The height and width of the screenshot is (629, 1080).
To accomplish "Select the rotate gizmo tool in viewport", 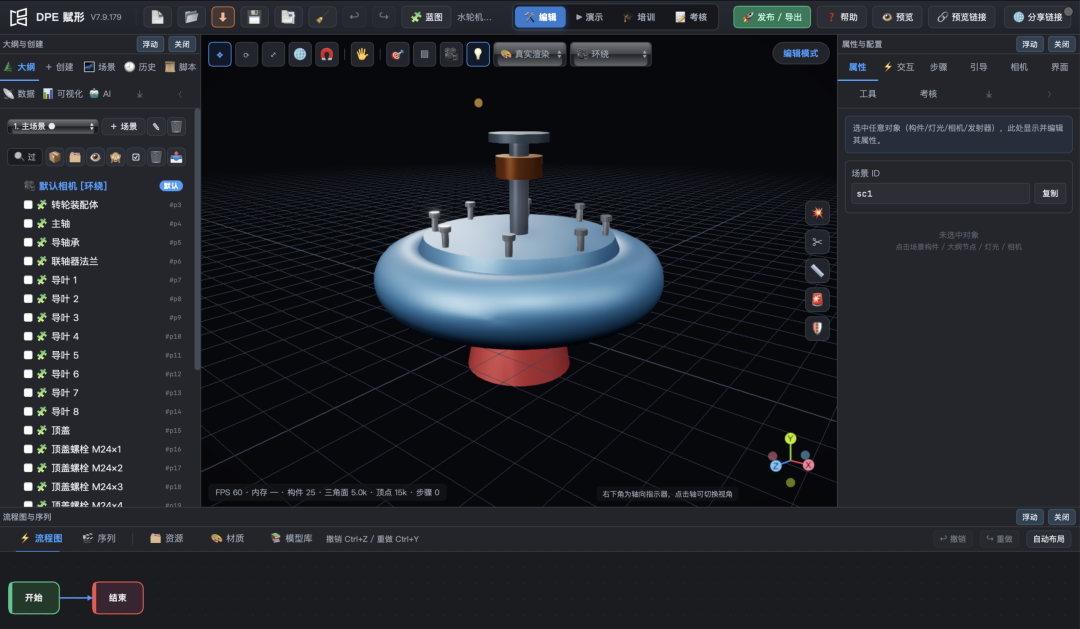I will (x=246, y=54).
